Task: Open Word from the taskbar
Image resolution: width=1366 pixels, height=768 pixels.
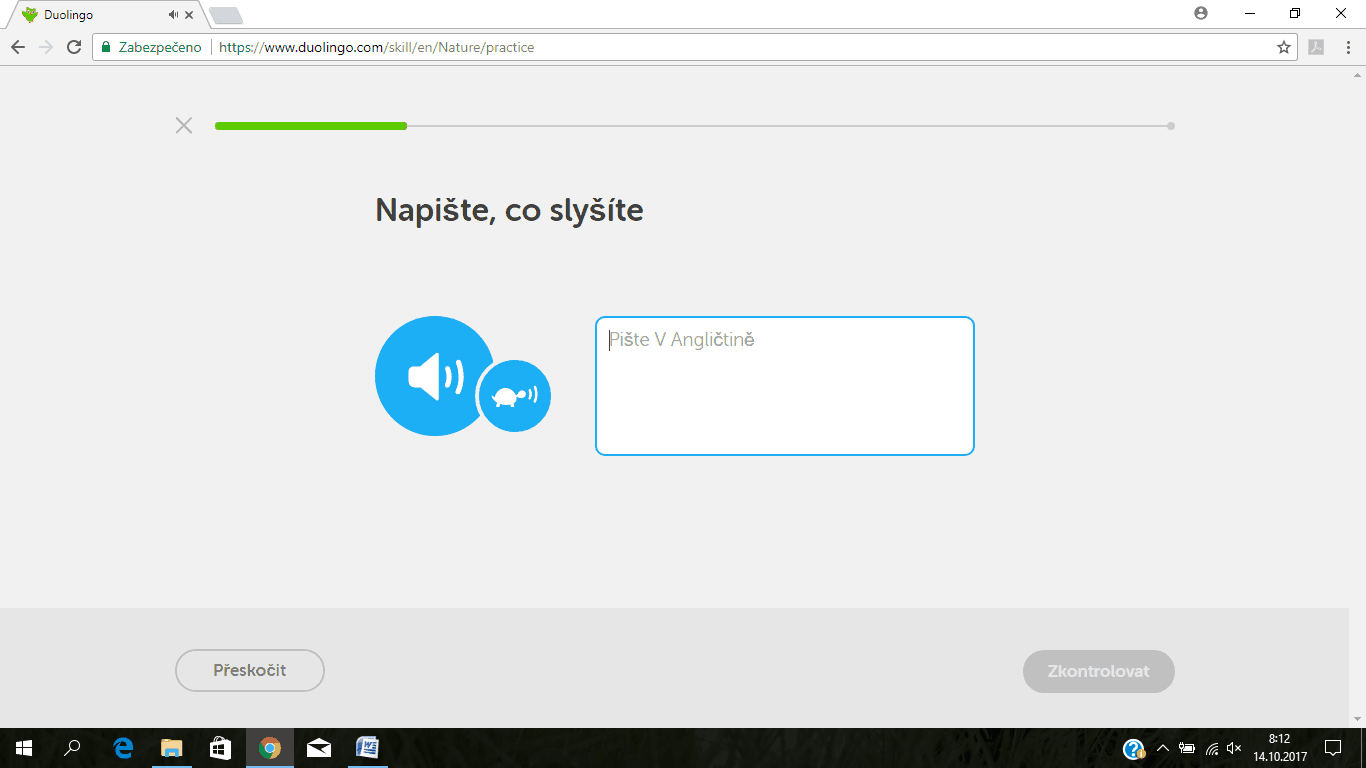Action: pos(367,748)
